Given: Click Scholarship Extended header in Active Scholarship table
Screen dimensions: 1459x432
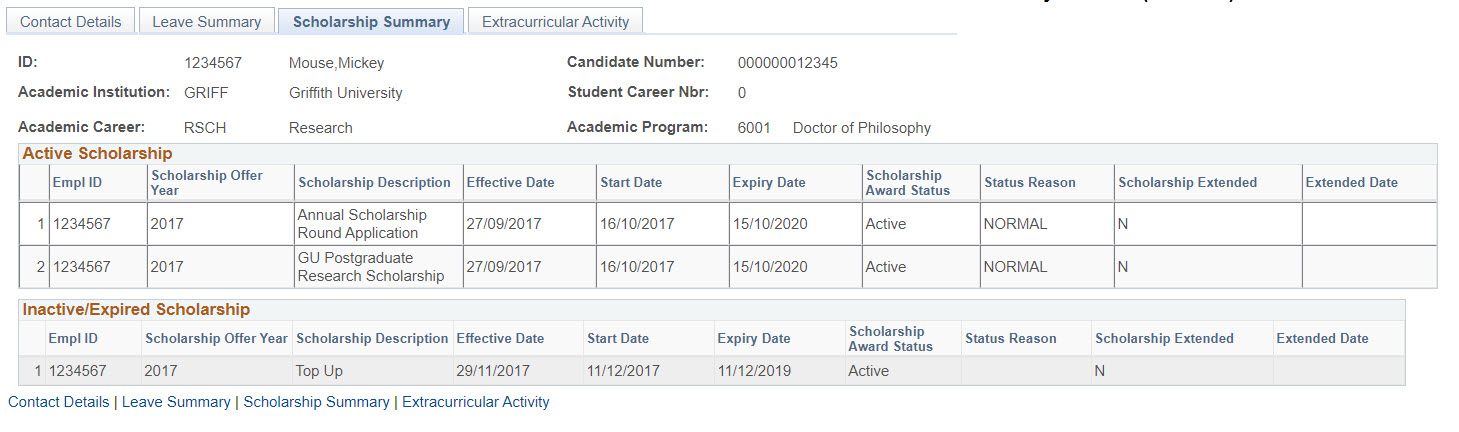Looking at the screenshot, I should pos(1187,183).
